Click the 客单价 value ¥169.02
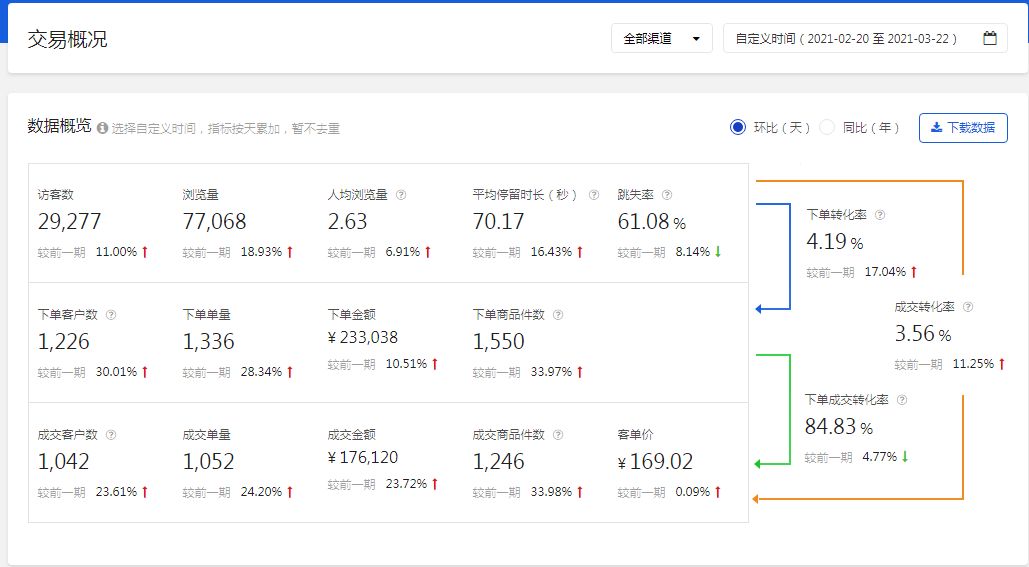The height and width of the screenshot is (567, 1029). pyautogui.click(x=655, y=462)
